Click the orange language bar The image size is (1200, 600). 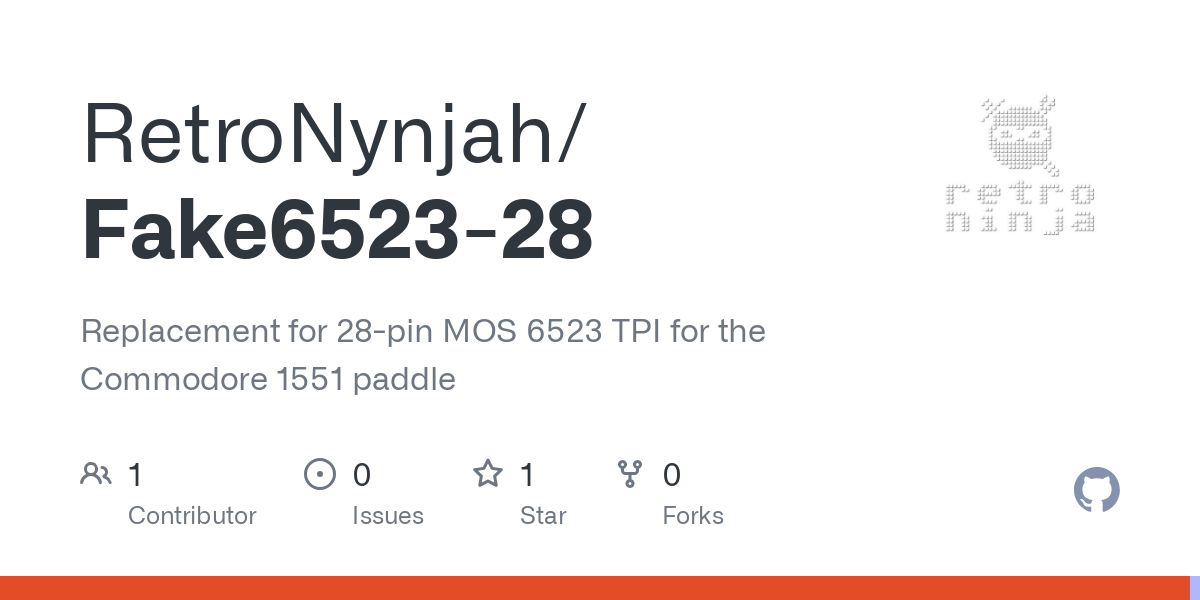(594, 588)
